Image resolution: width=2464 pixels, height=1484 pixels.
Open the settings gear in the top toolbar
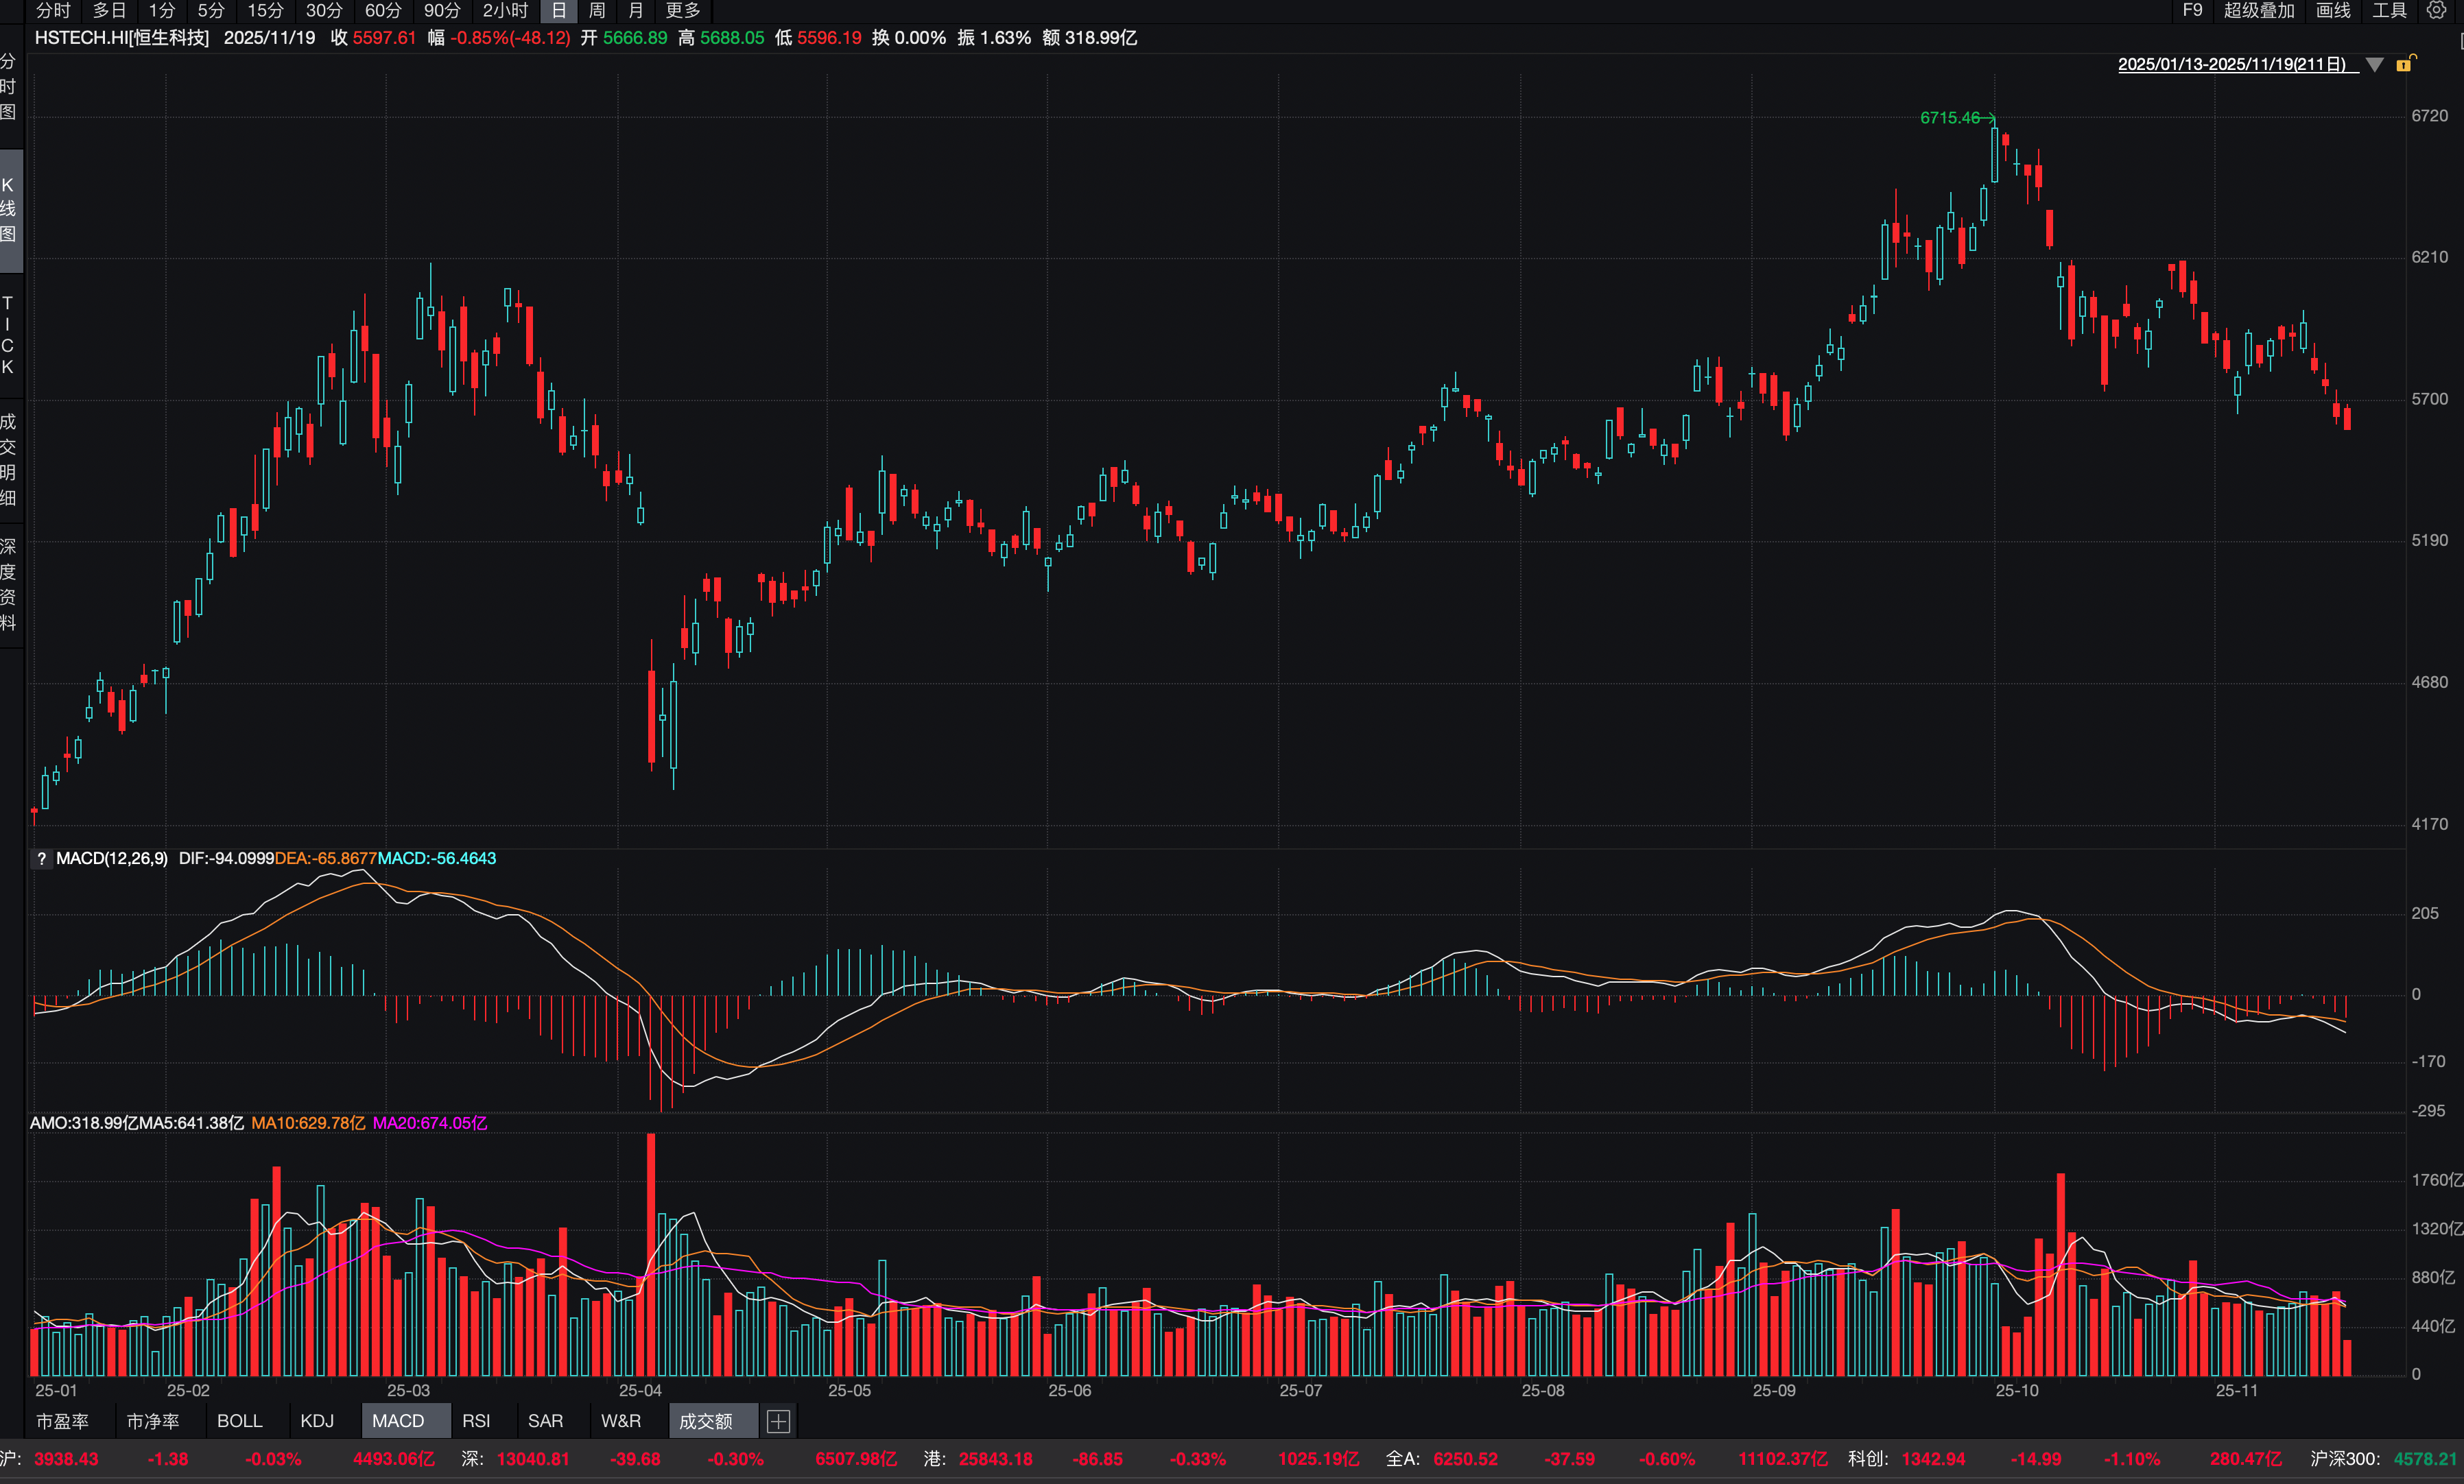coord(2436,10)
